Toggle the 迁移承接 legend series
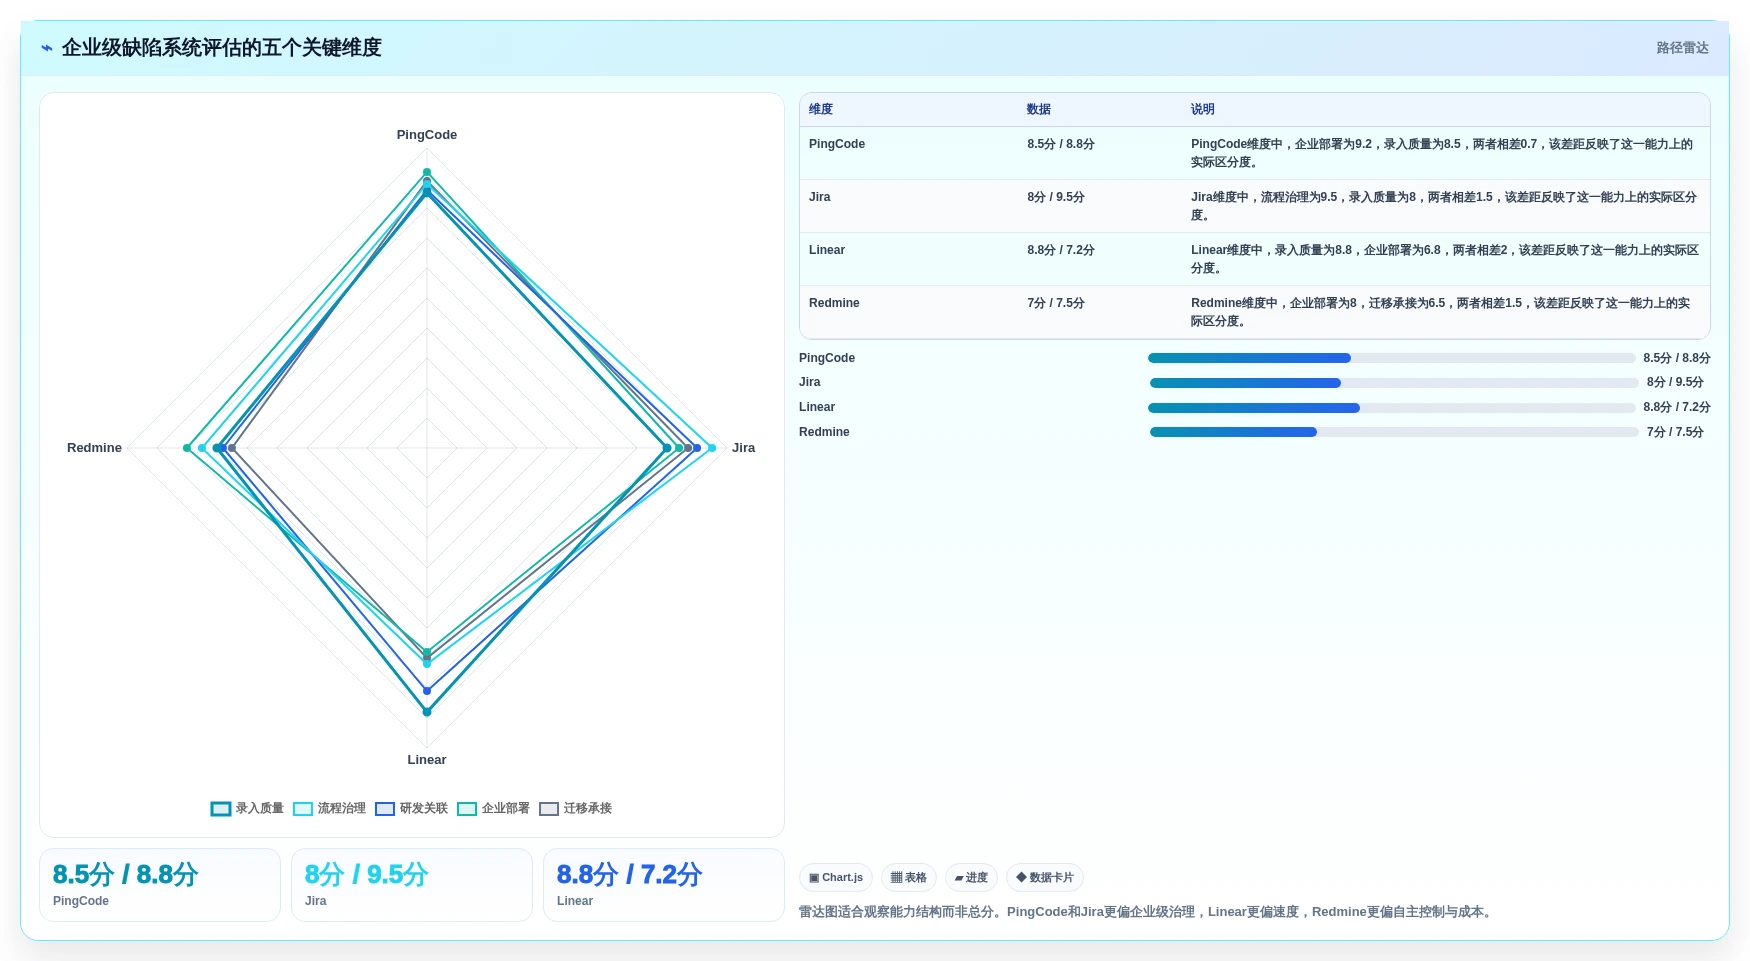This screenshot has height=961, width=1750. click(575, 808)
